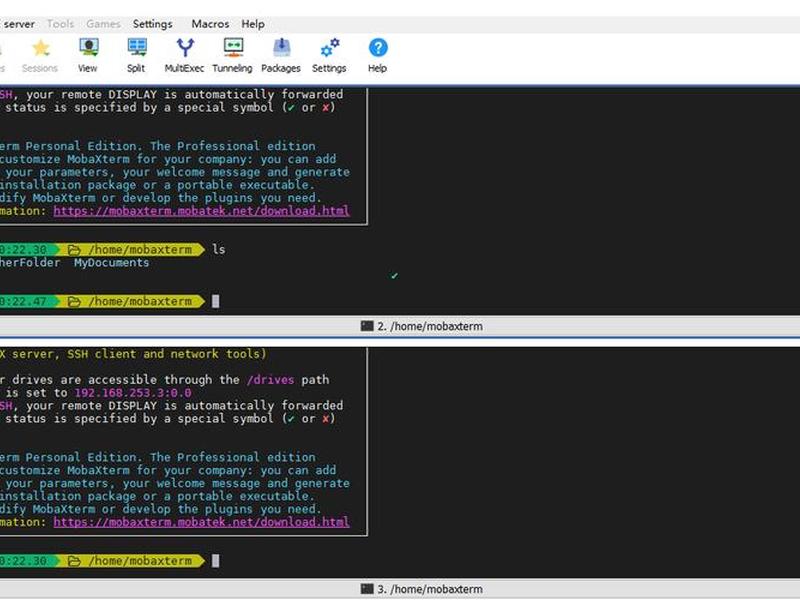Screen dimensions: 800x600
Task: Open the Settings menu in menu bar
Action: coord(153,24)
